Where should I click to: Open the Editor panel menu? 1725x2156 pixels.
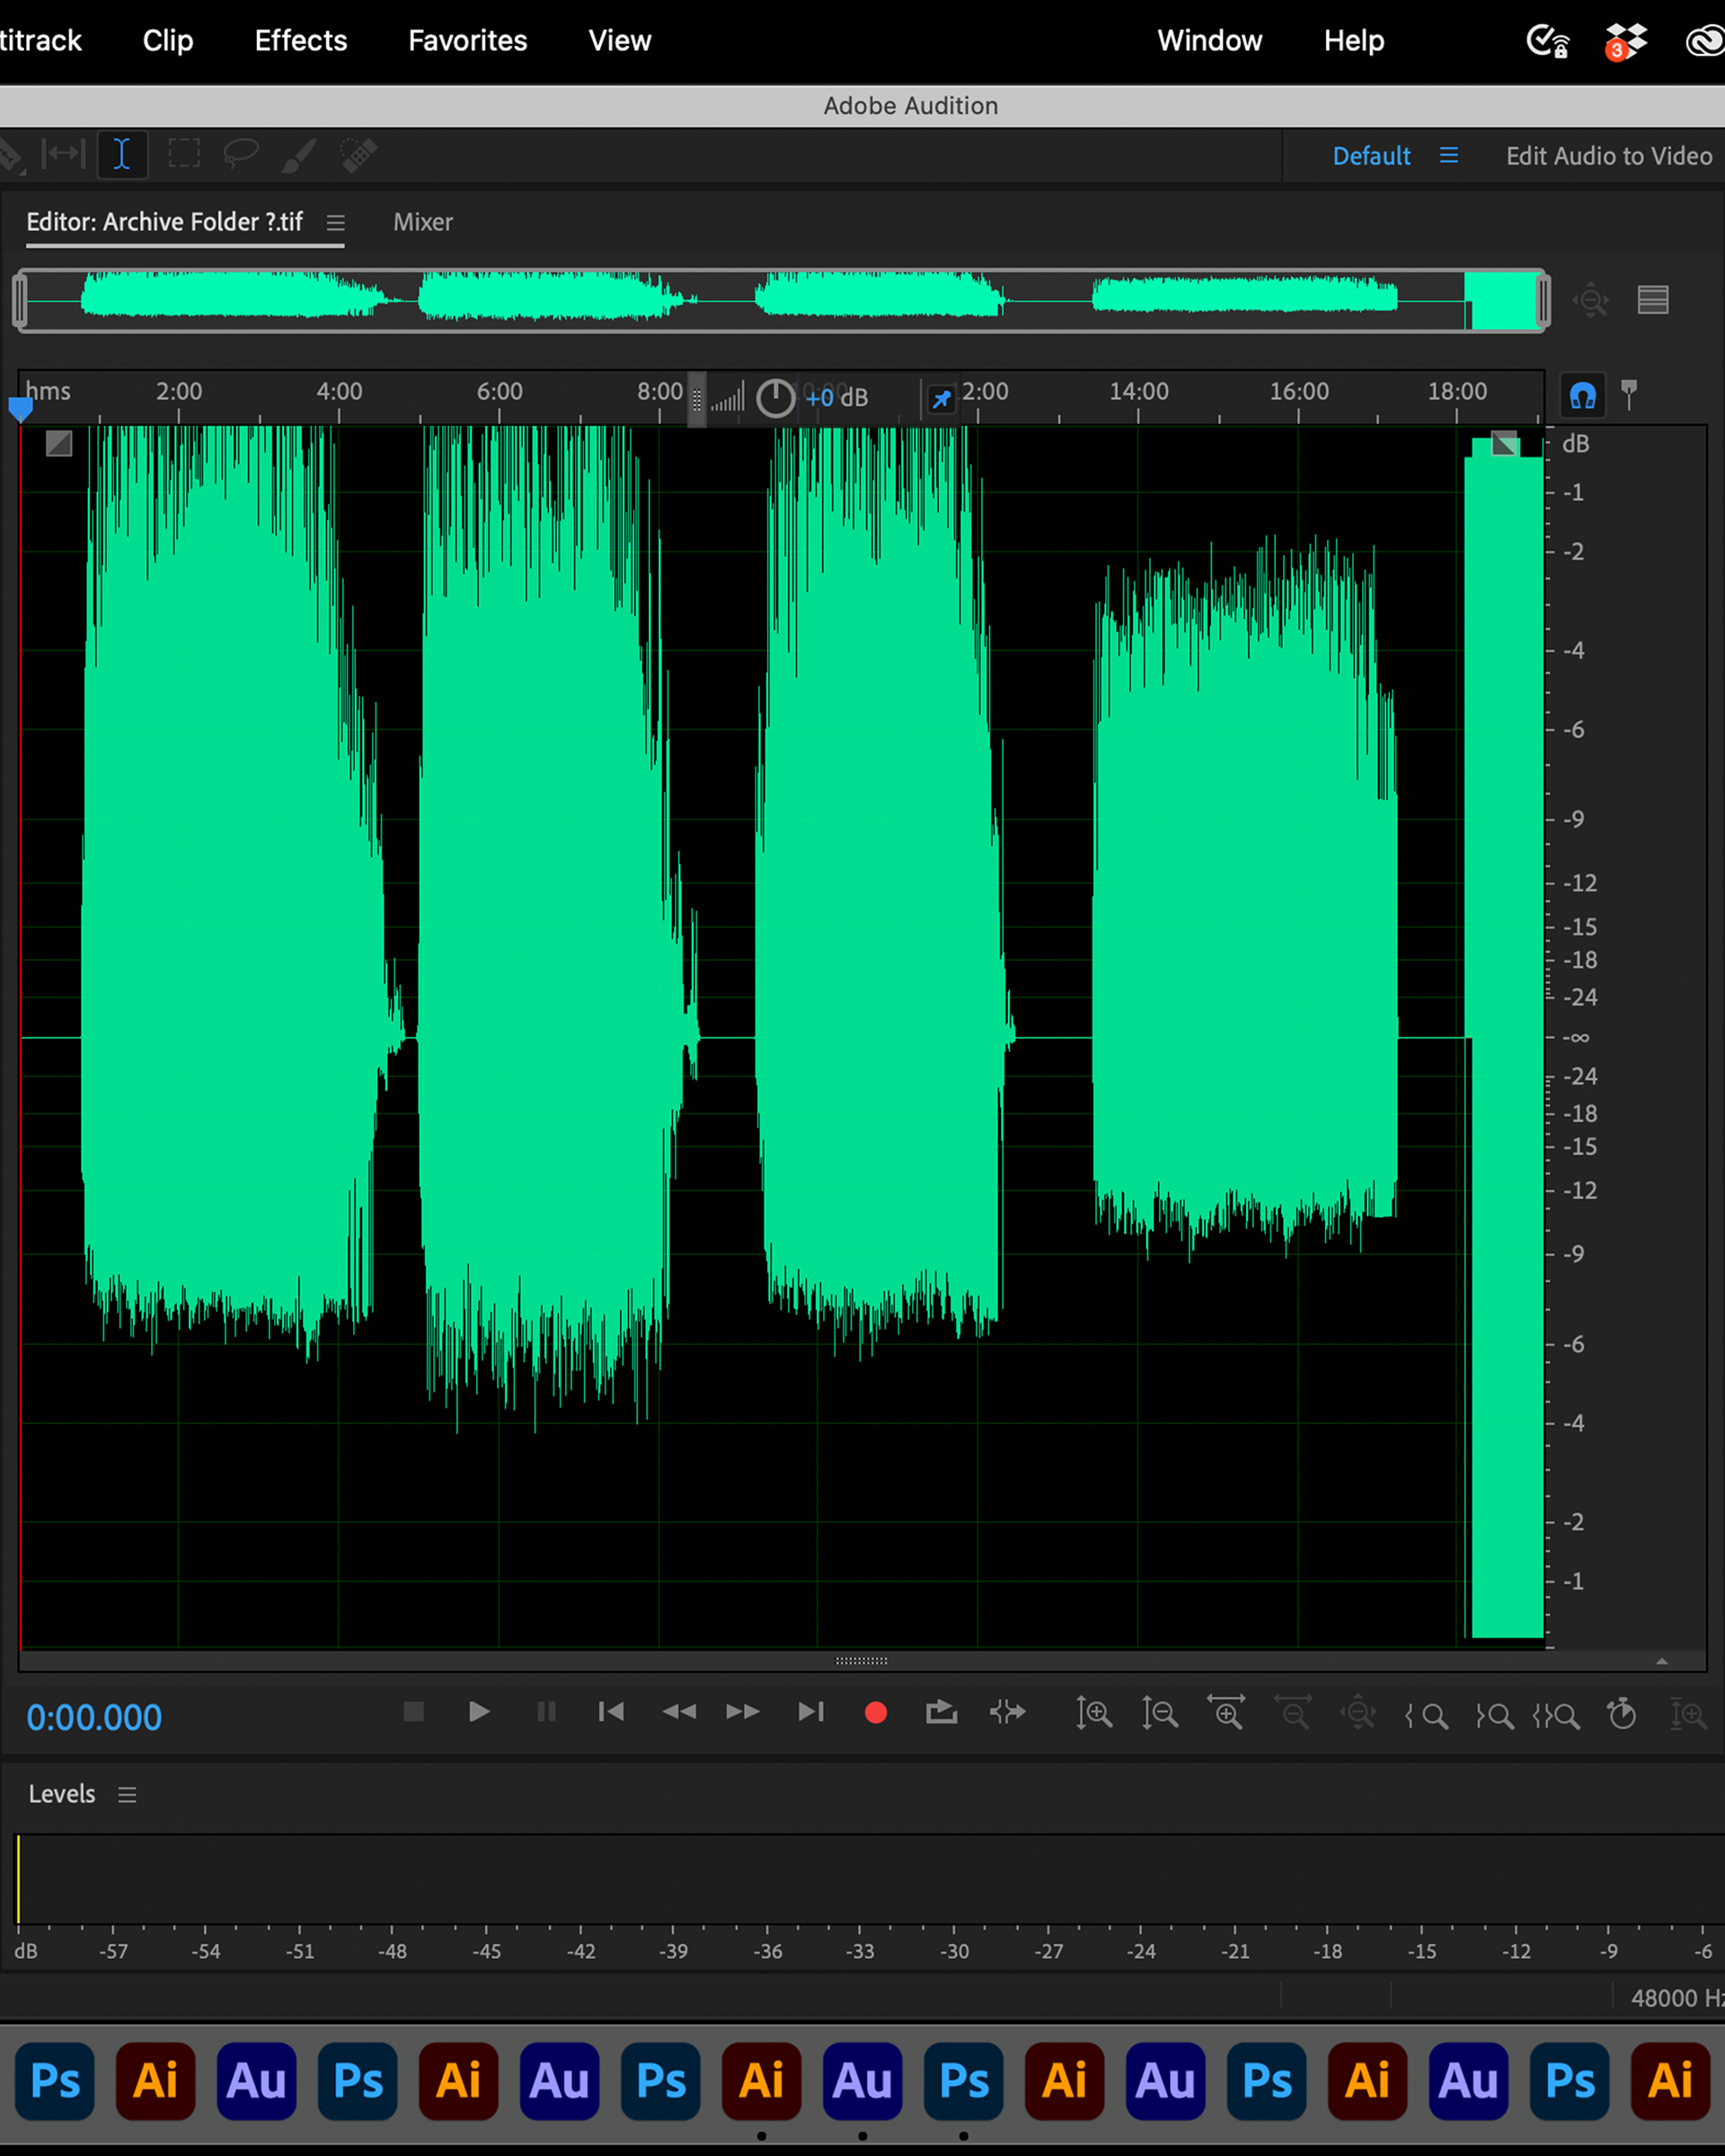336,223
